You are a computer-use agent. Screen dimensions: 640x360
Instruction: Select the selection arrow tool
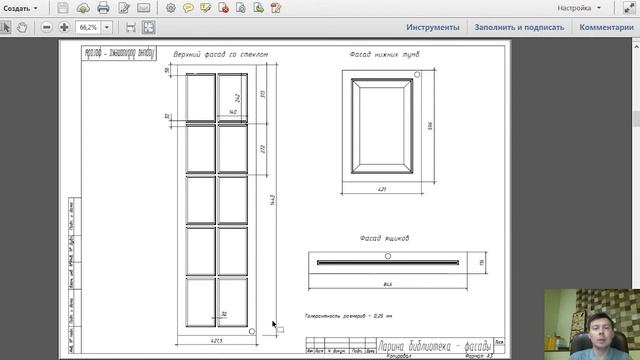pyautogui.click(x=5, y=27)
